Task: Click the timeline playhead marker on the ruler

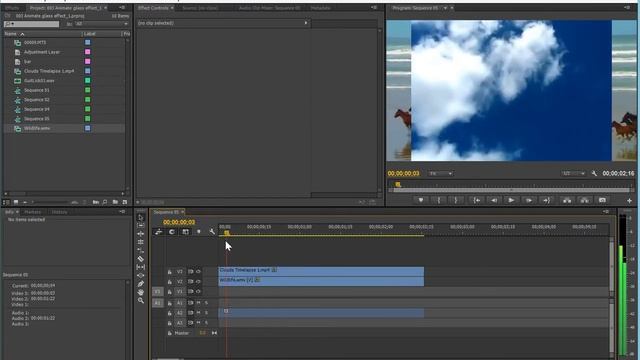Action: coord(227,233)
